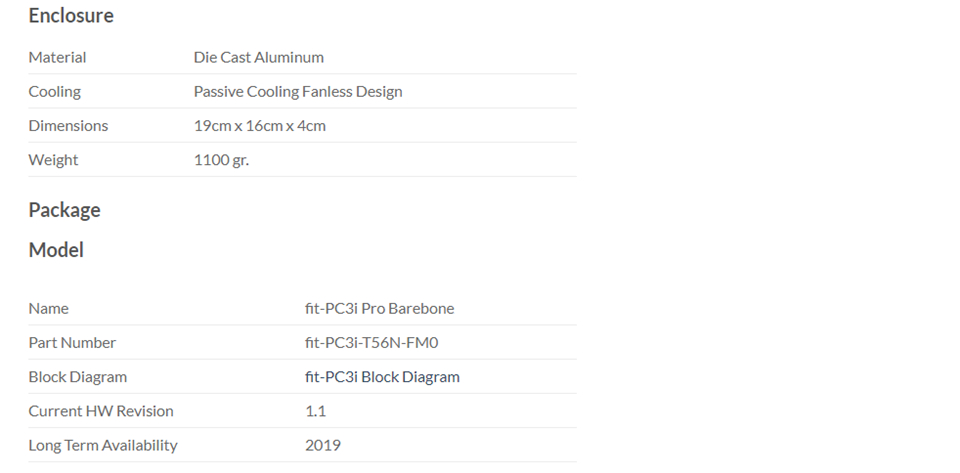Click the Enclosure section heading
The width and height of the screenshot is (960, 473).
click(71, 15)
